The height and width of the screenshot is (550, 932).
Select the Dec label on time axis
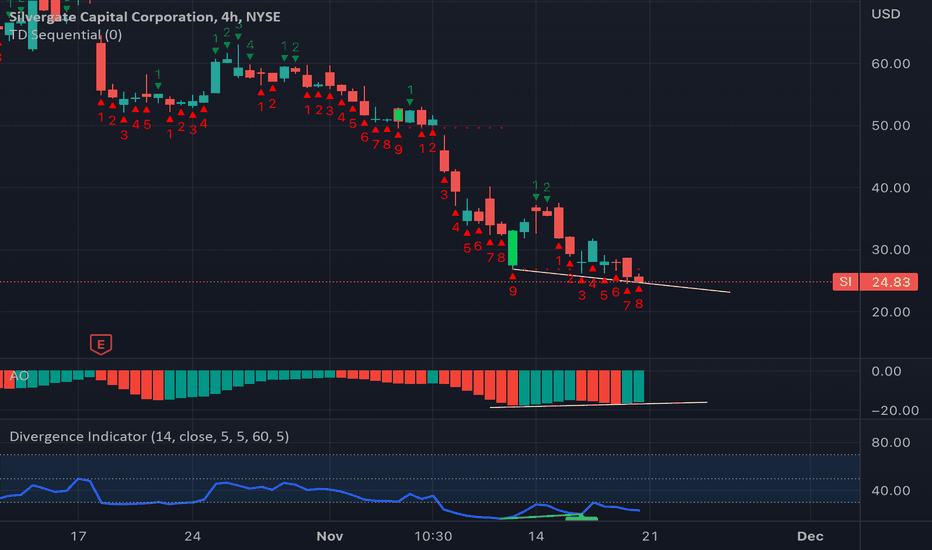click(810, 536)
